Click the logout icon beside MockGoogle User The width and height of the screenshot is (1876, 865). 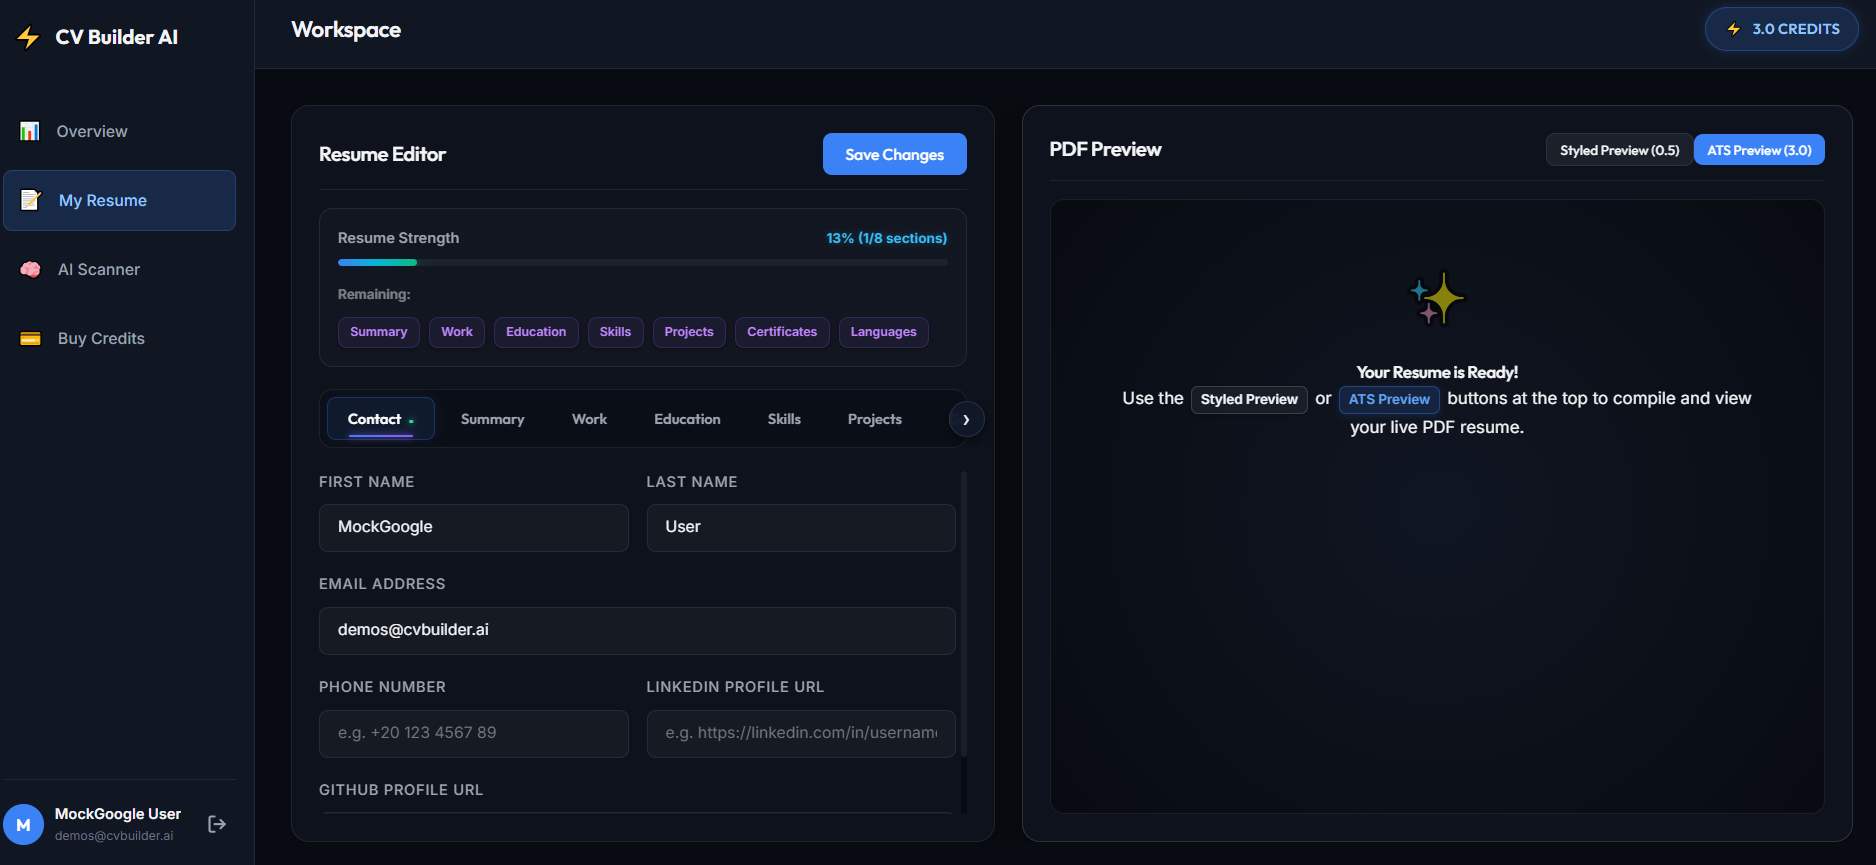point(217,824)
